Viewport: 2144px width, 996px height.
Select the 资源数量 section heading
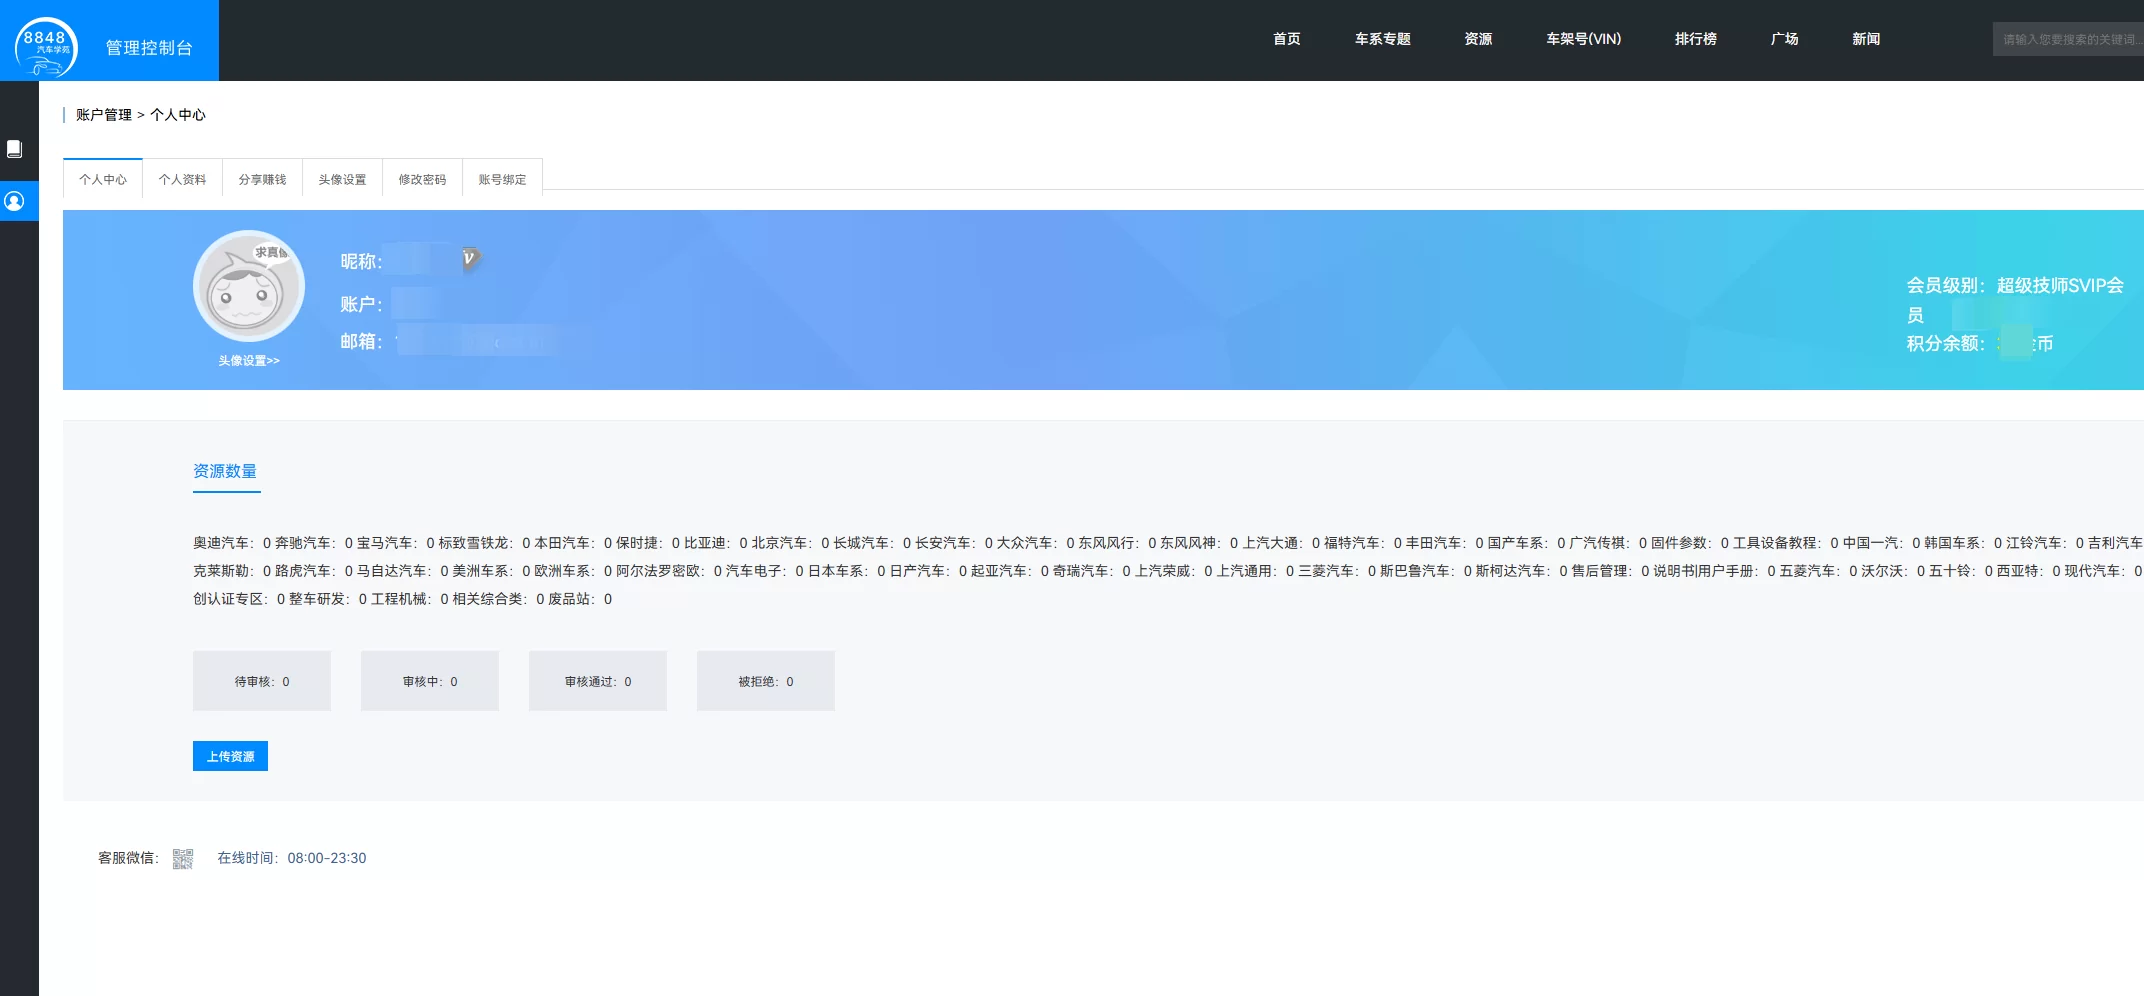[226, 471]
